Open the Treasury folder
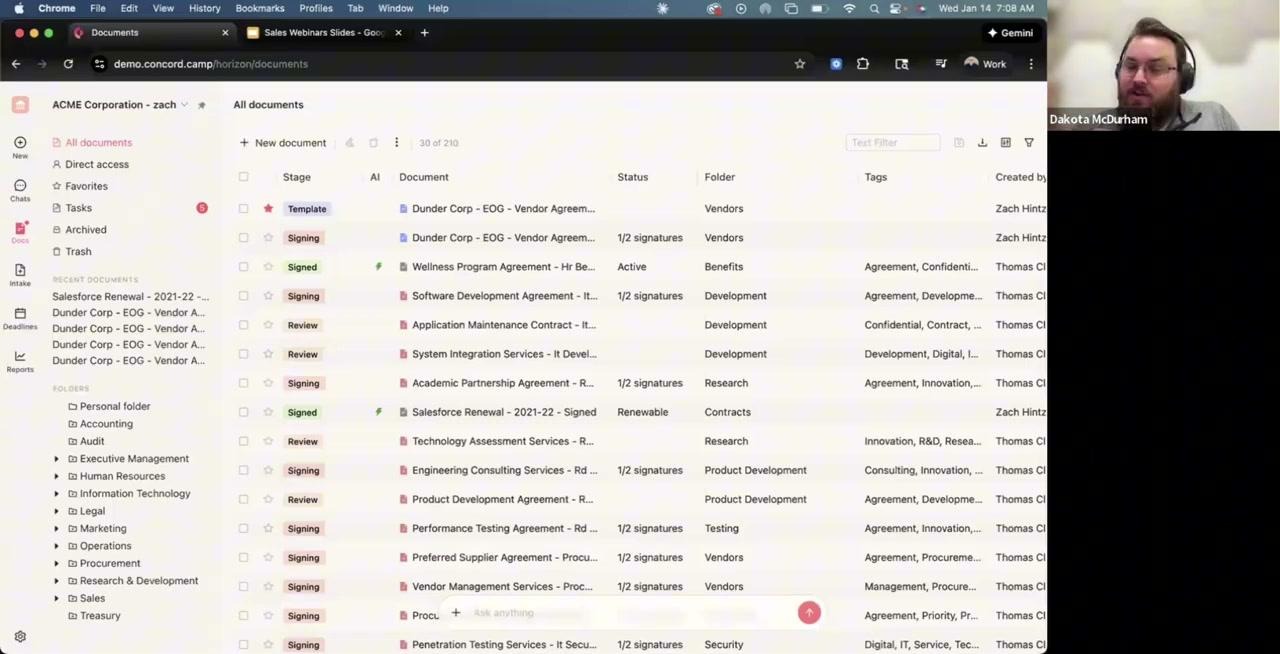This screenshot has width=1280, height=654. click(99, 616)
